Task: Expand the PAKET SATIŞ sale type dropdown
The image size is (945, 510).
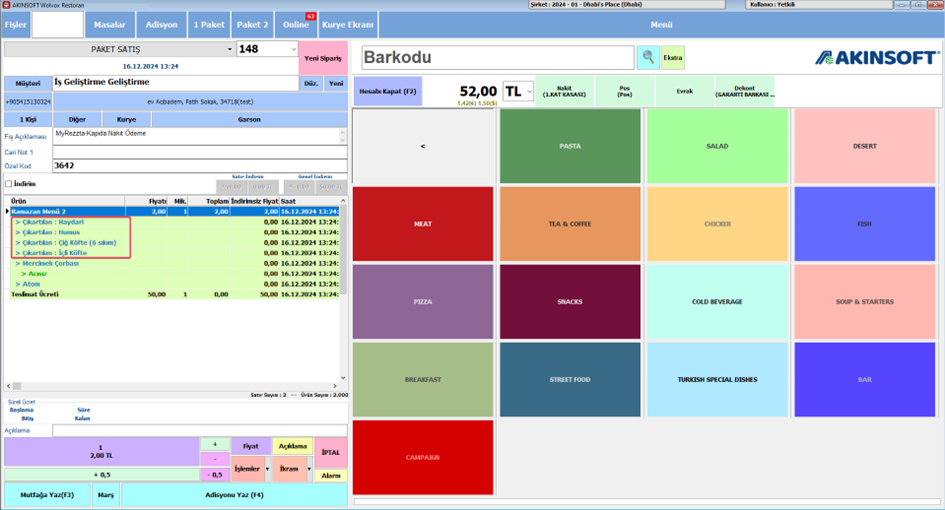Action: 230,49
